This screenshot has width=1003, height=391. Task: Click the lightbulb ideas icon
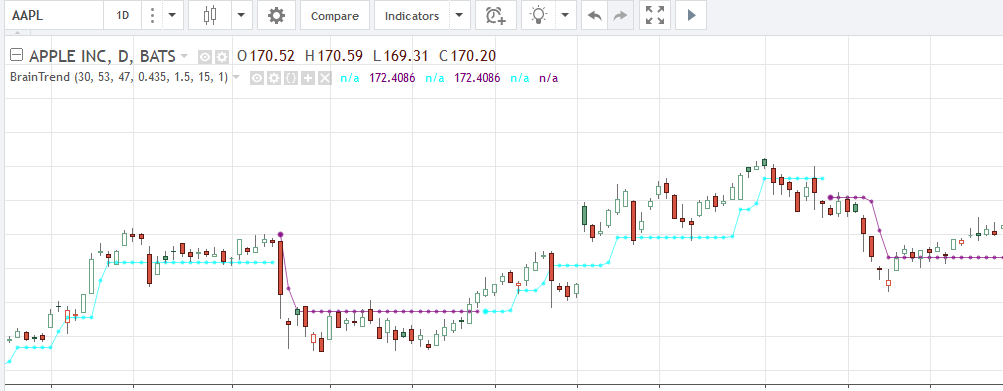pos(539,15)
